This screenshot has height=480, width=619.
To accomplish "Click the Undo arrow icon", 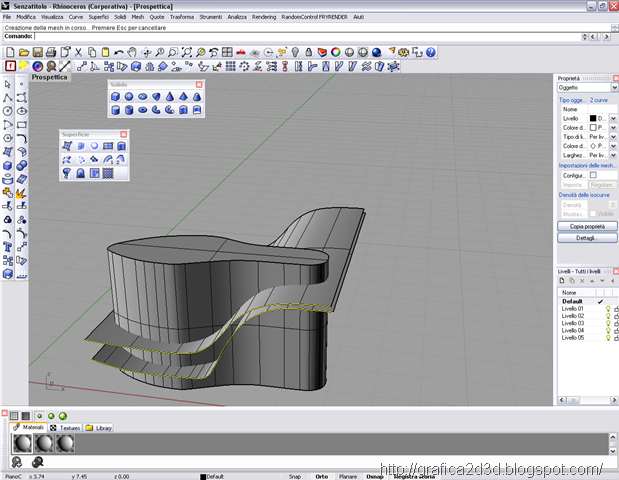I will pyautogui.click(x=118, y=52).
